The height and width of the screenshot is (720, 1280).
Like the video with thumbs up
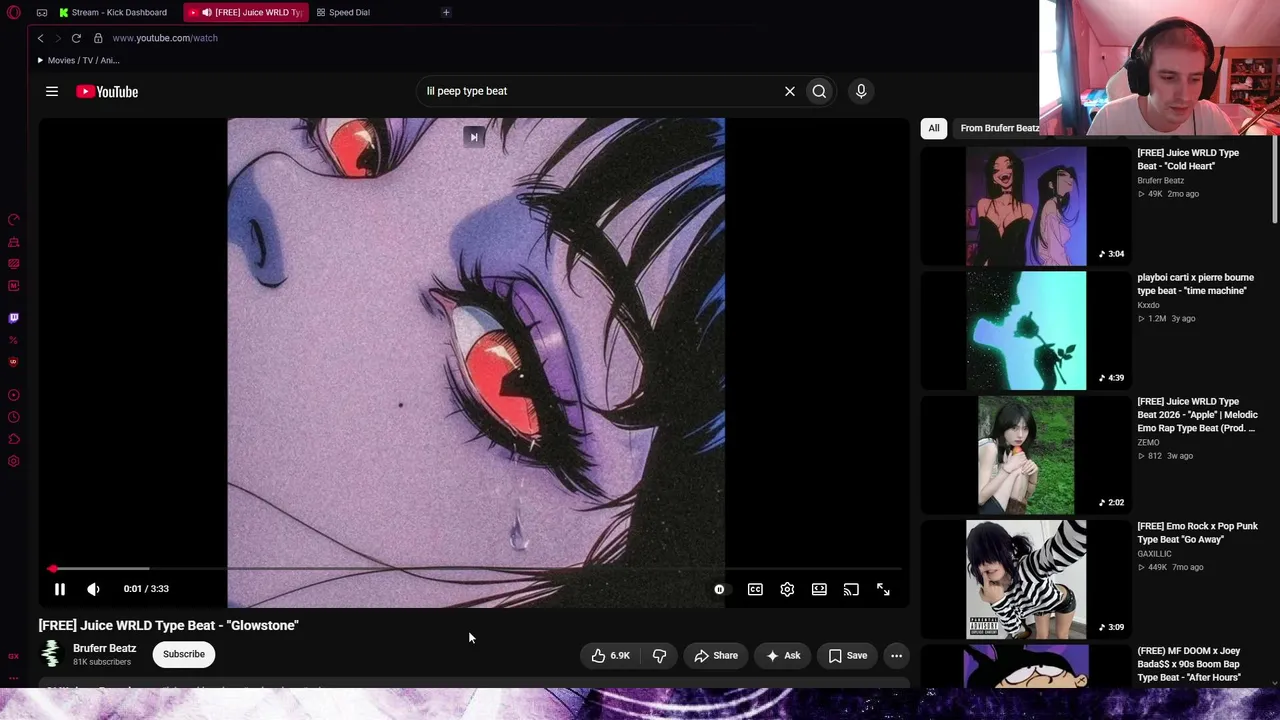(609, 656)
